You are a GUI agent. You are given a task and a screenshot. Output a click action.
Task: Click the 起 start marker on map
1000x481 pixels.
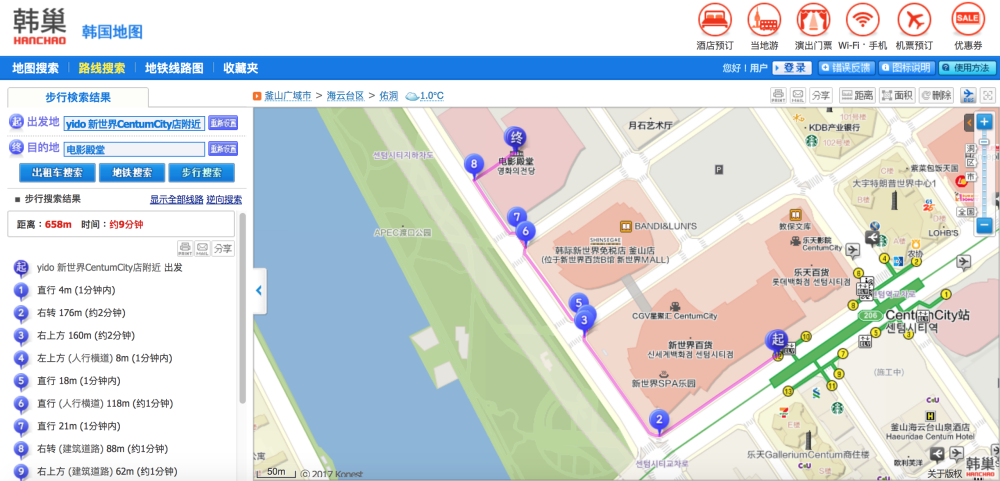pyautogui.click(x=777, y=341)
